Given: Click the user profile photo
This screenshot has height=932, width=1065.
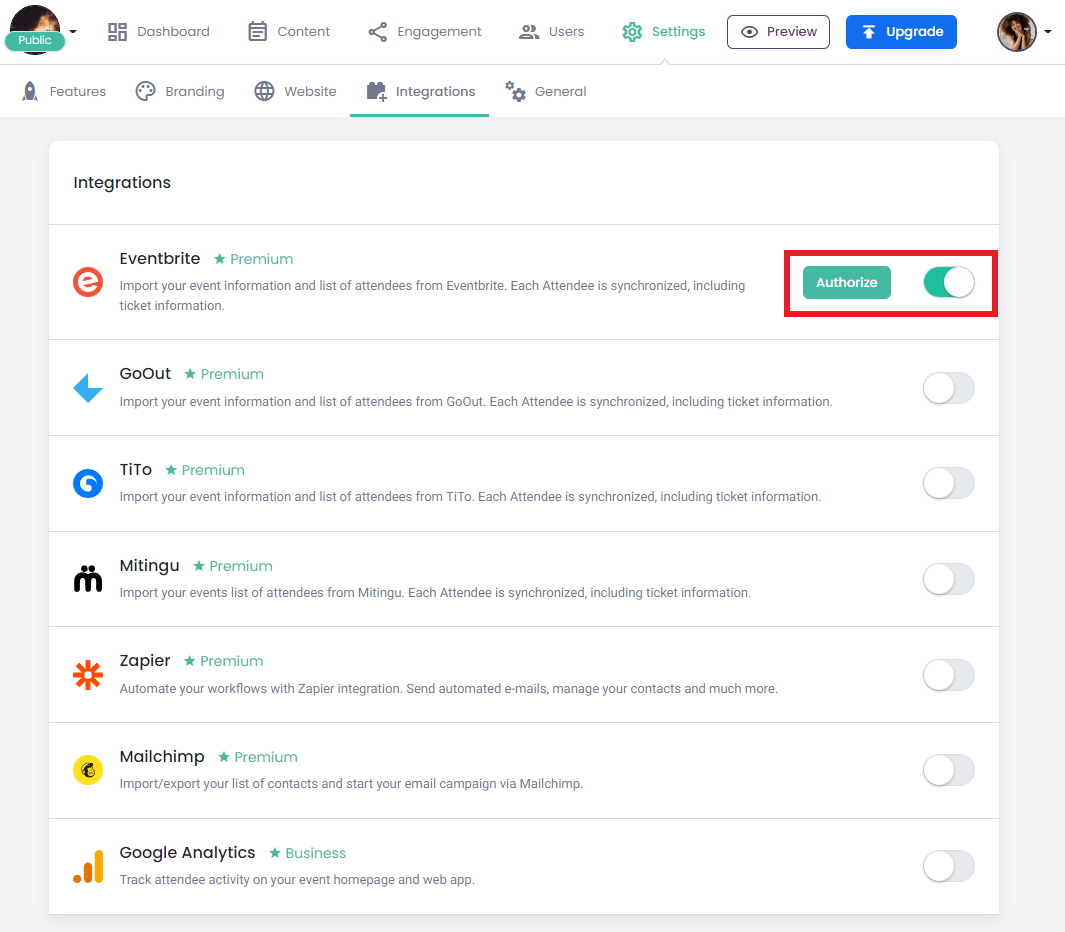Looking at the screenshot, I should point(1017,32).
